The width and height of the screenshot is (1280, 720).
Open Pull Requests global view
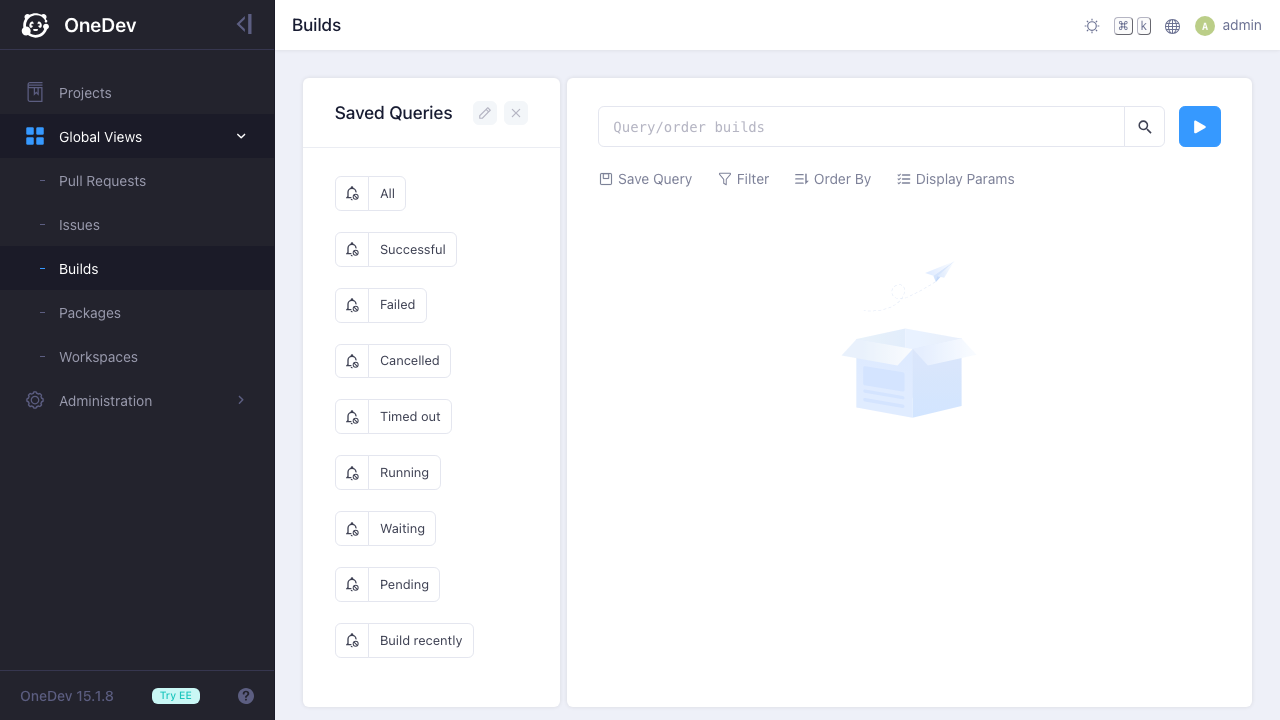point(137,181)
